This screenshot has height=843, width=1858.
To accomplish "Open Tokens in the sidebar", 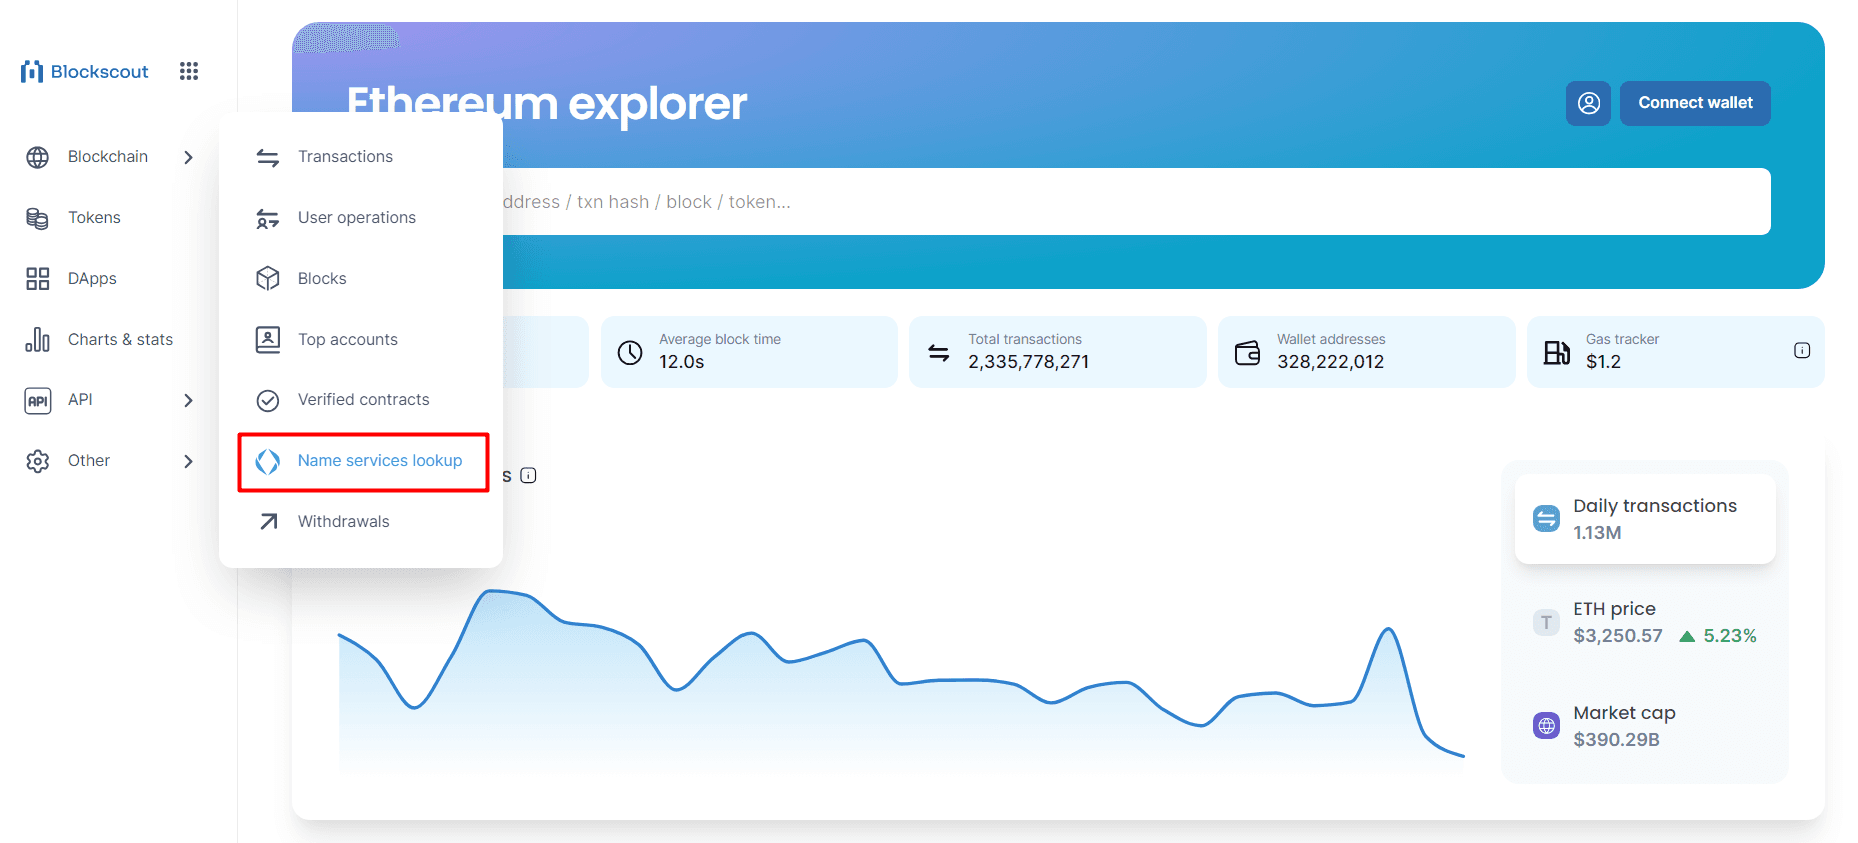I will [94, 218].
